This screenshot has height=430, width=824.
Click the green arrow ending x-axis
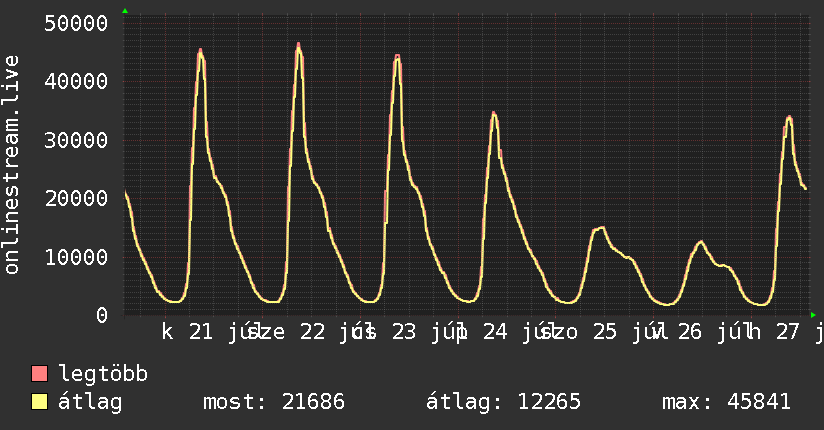[x=813, y=315]
